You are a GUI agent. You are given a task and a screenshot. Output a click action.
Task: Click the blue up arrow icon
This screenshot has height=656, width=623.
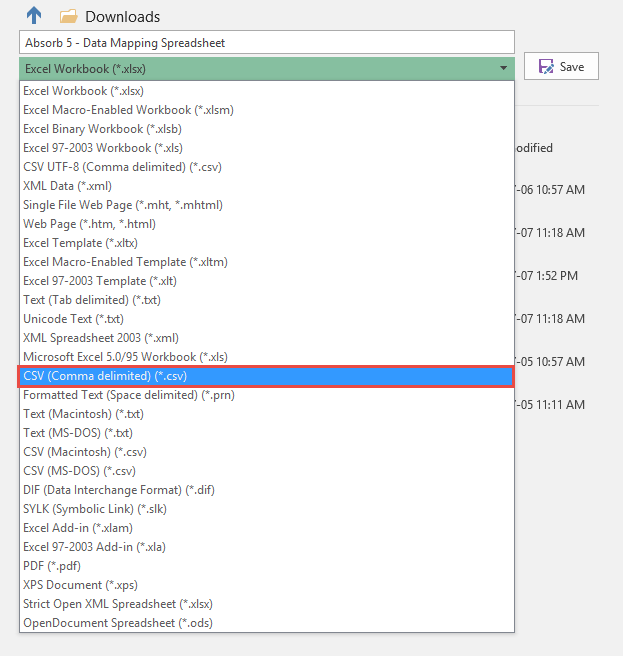click(34, 16)
